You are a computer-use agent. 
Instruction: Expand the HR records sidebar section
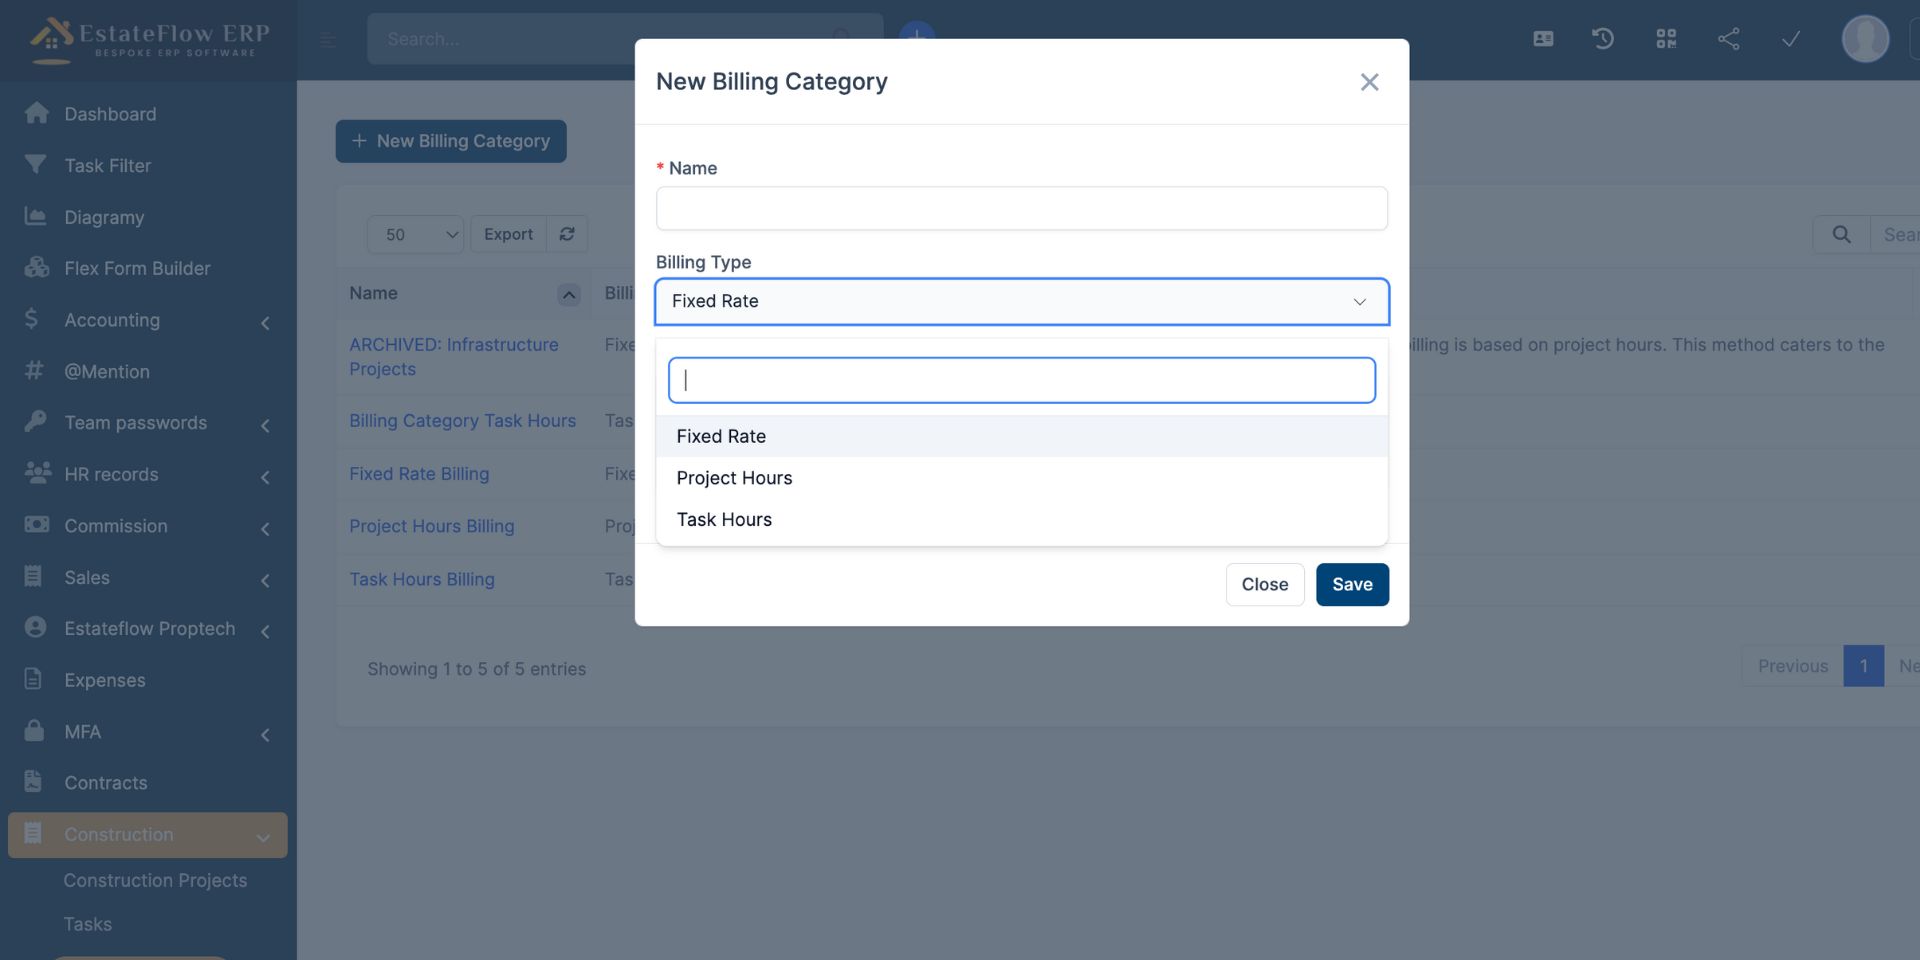(147, 475)
